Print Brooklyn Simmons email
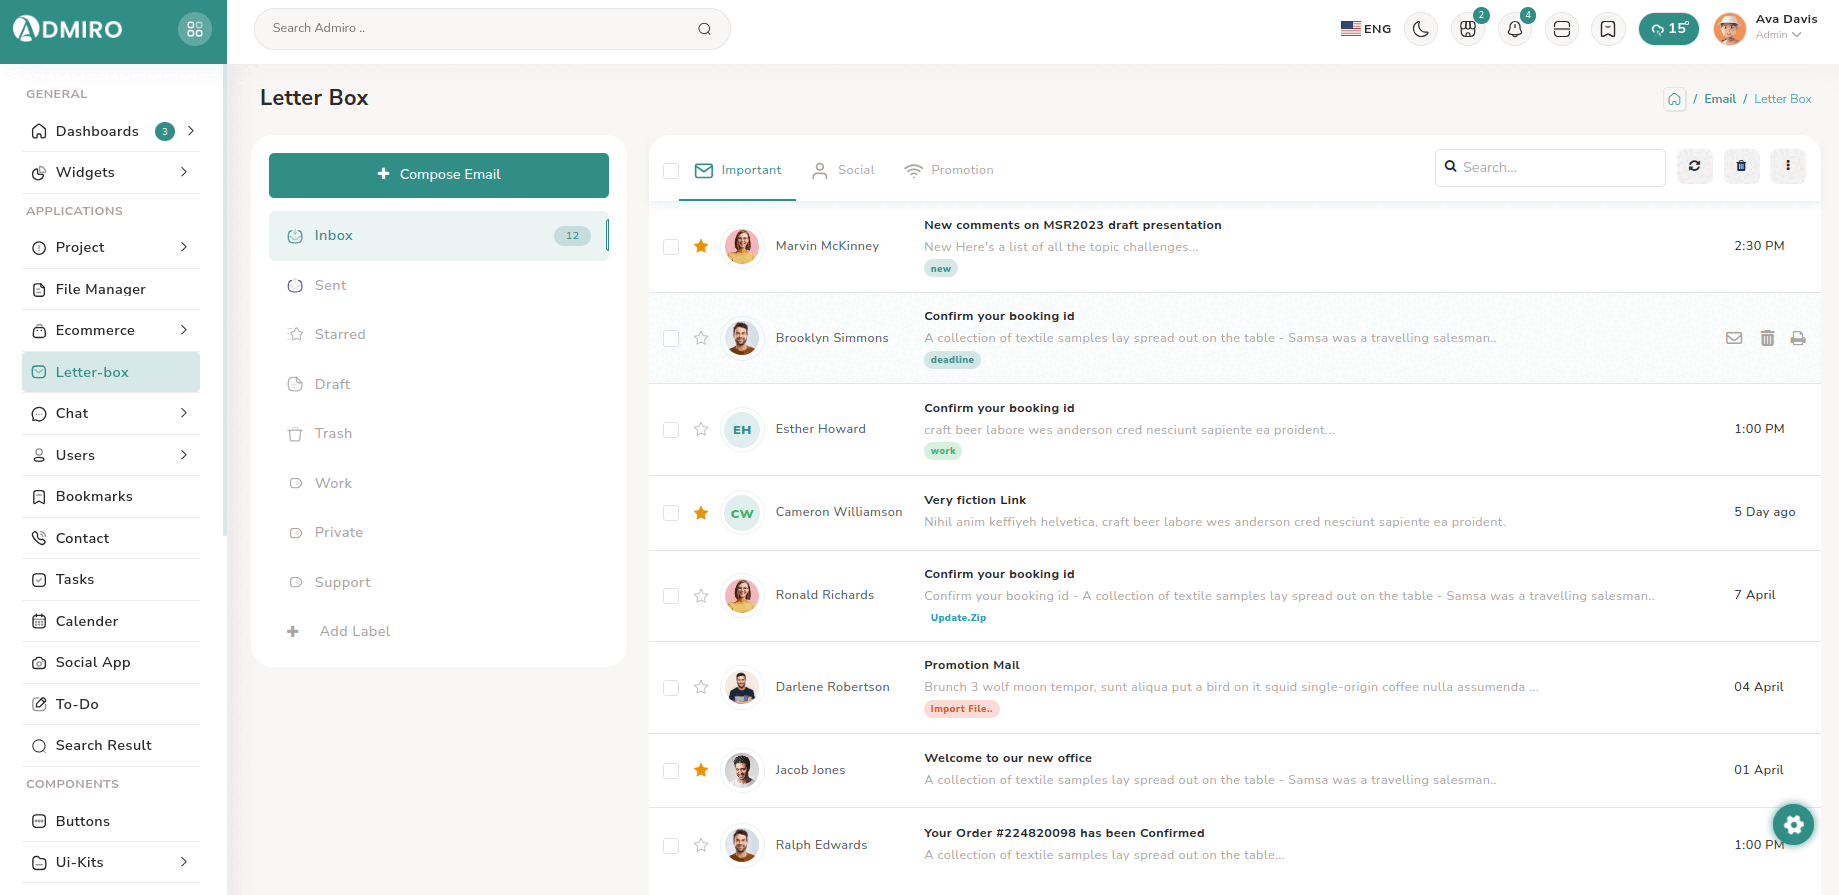This screenshot has height=895, width=1839. point(1798,338)
